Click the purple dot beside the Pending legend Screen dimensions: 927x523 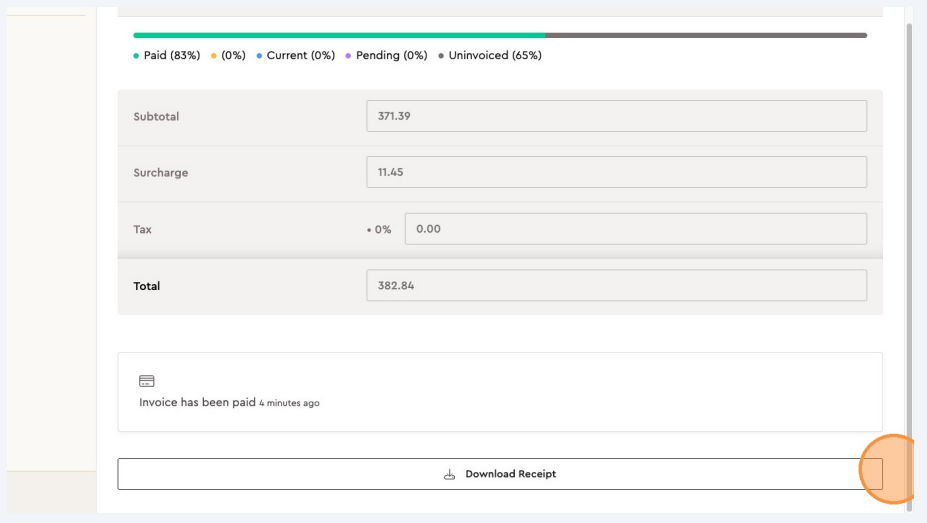click(x=348, y=56)
